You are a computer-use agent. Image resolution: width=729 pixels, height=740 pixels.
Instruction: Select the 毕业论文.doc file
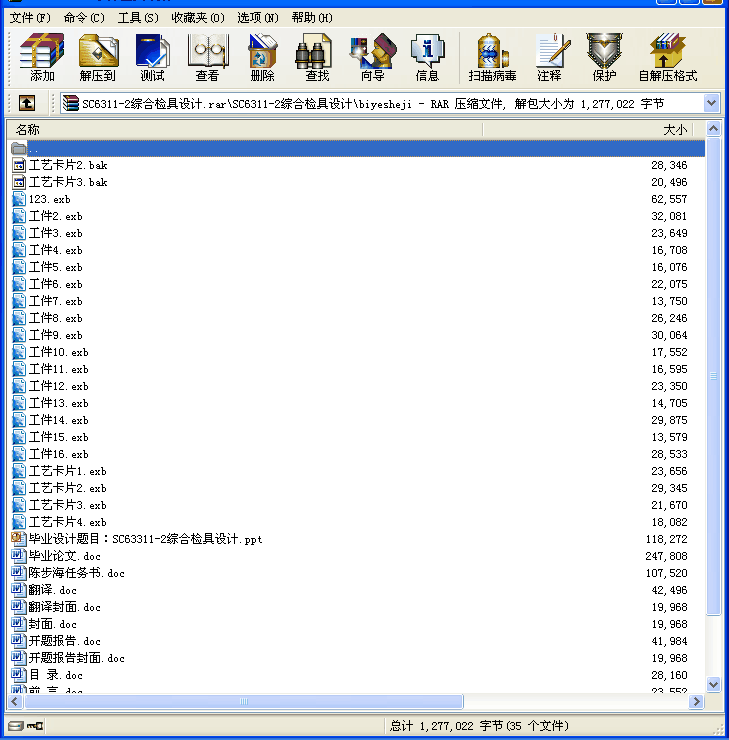coord(65,556)
